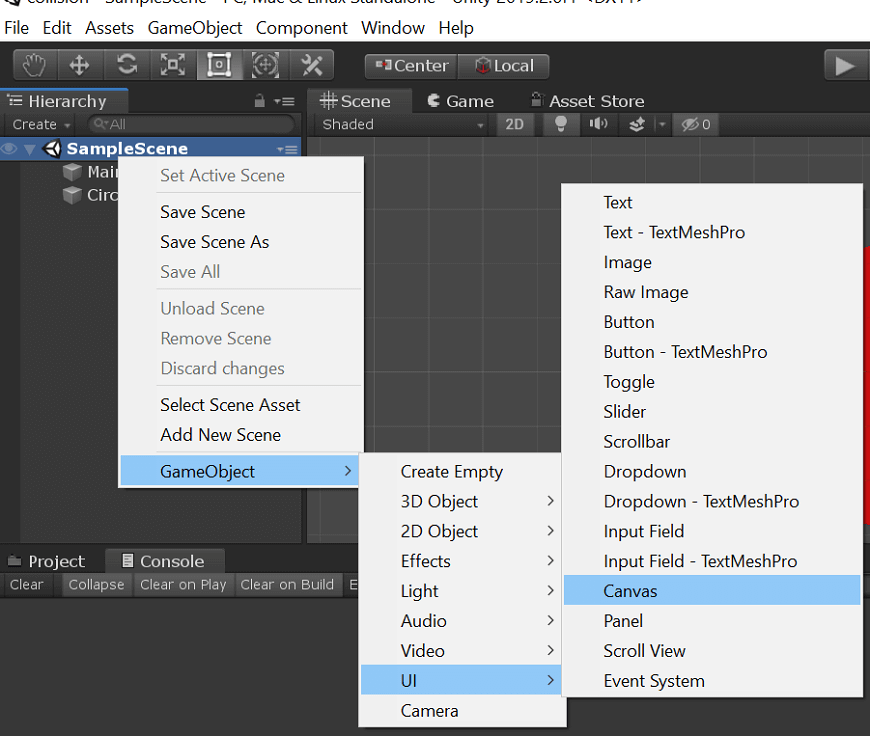Image resolution: width=870 pixels, height=736 pixels.
Task: Select the Hand tool in the toolbar
Action: pos(33,64)
